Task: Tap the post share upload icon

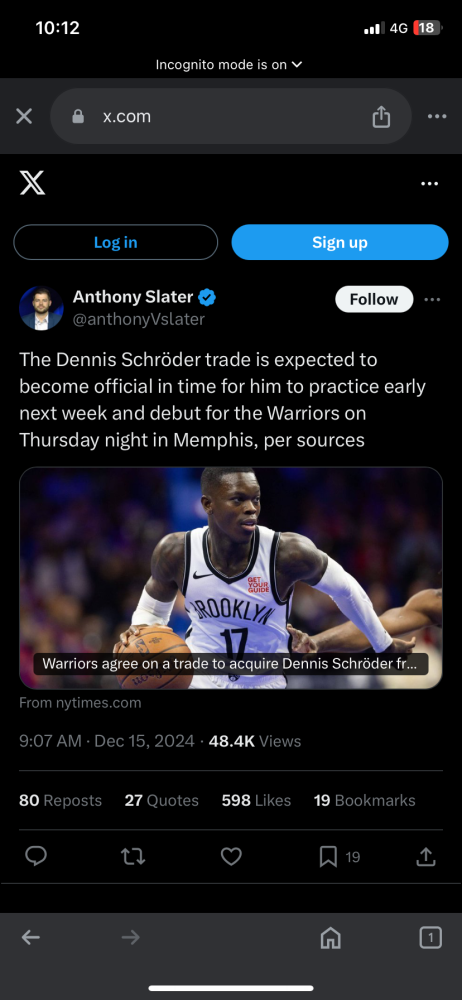Action: (x=426, y=857)
